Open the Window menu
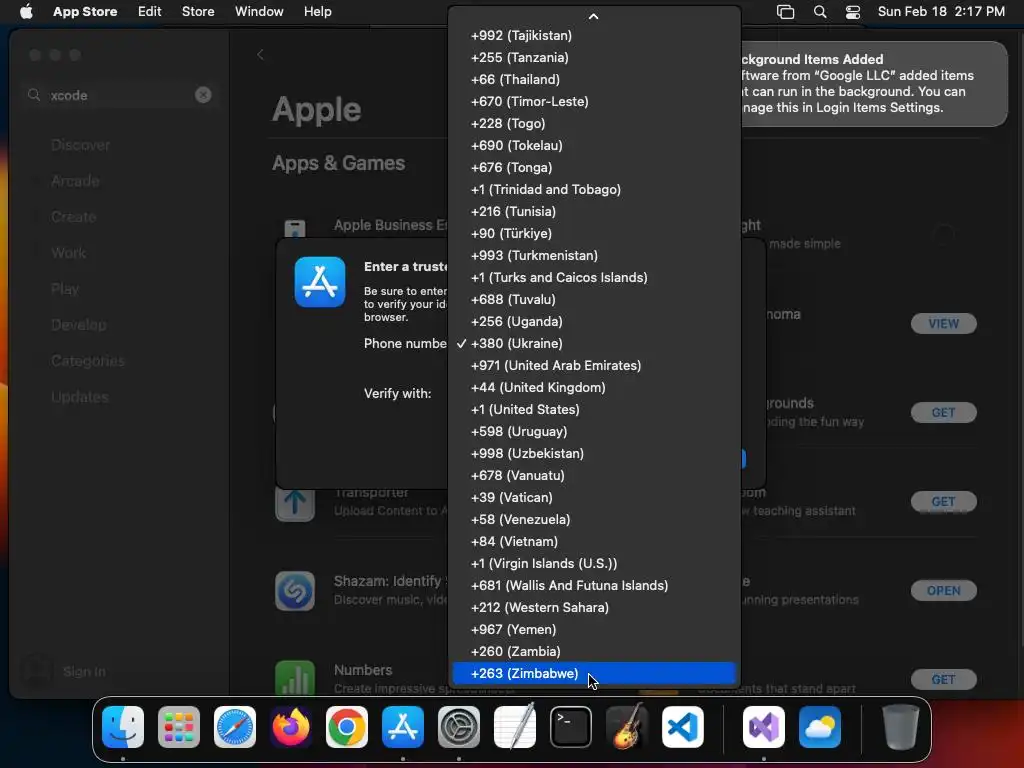Viewport: 1024px width, 768px height. pyautogui.click(x=259, y=12)
